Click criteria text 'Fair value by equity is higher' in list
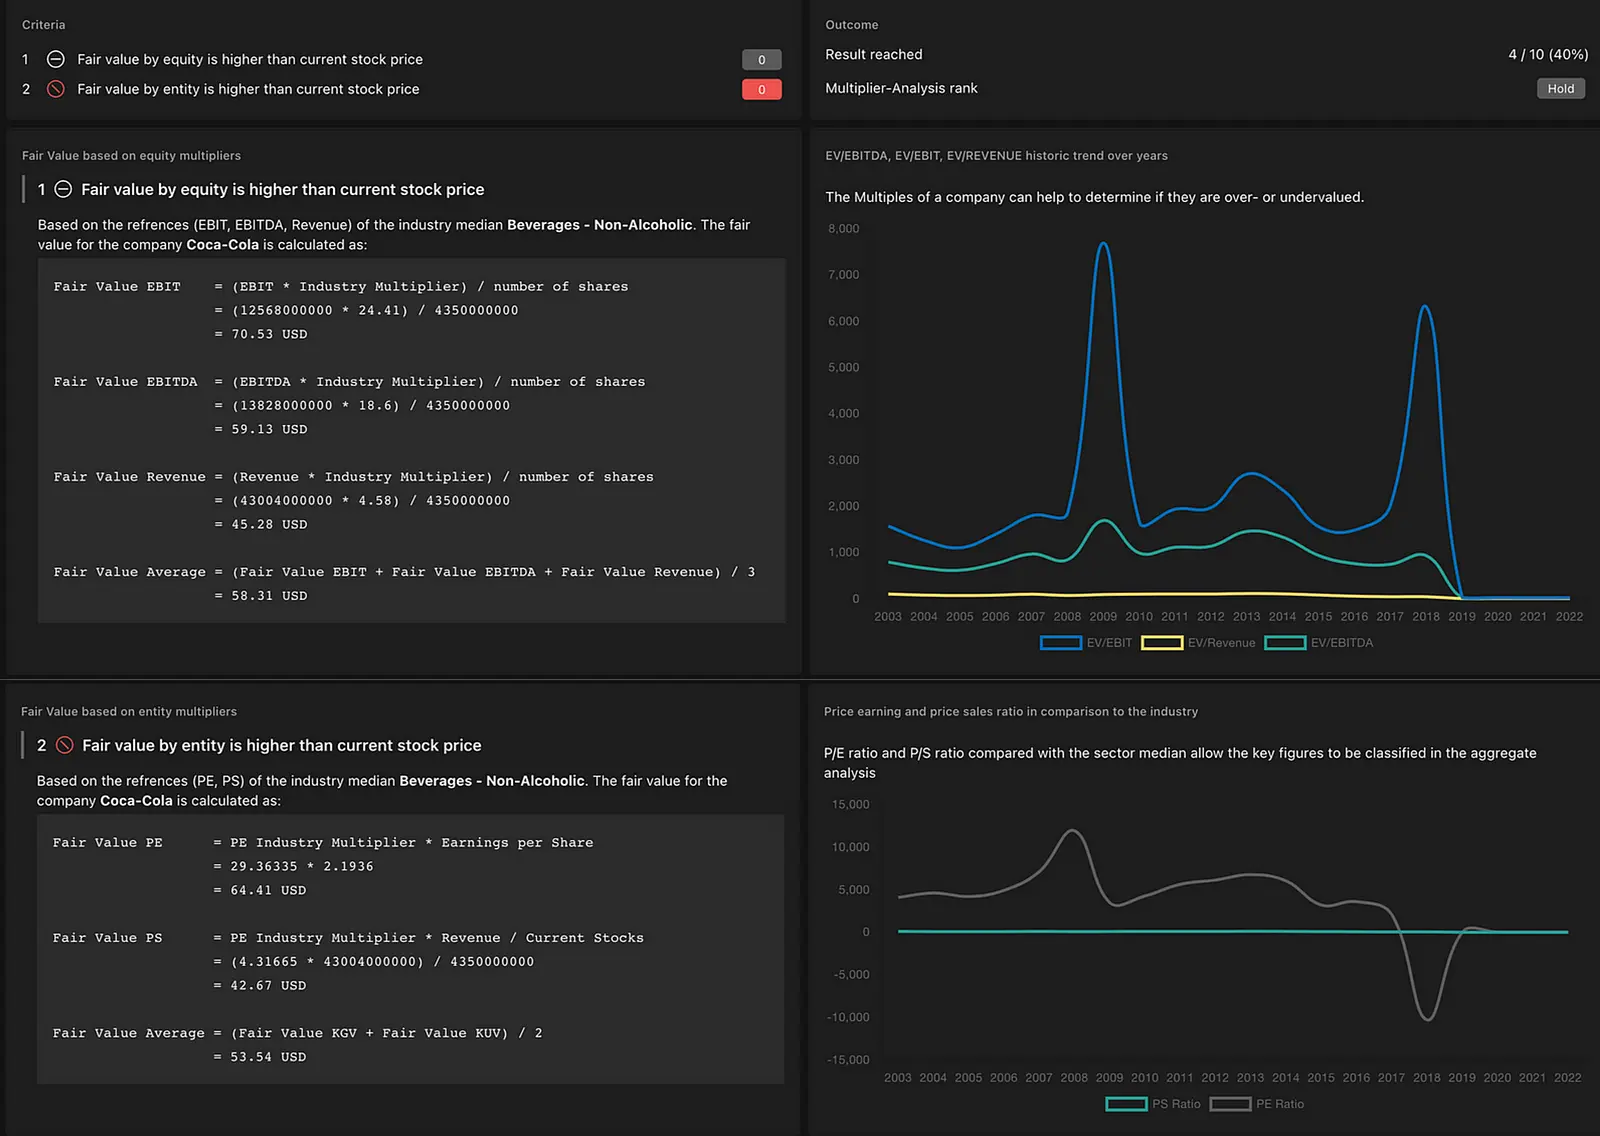 250,60
